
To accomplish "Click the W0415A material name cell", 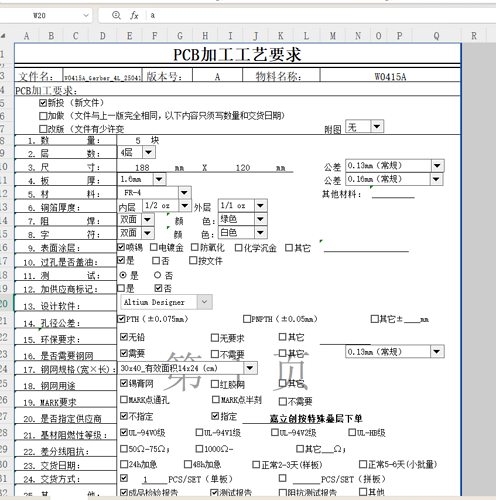I will point(390,76).
